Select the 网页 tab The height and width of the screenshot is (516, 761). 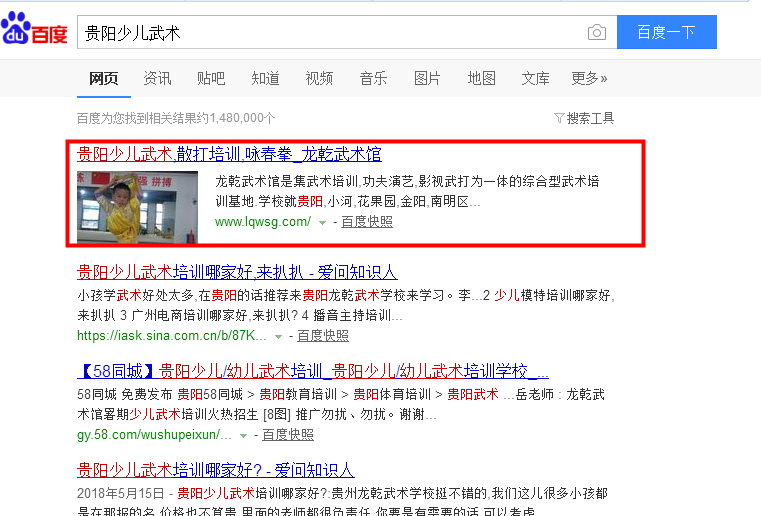click(x=103, y=78)
